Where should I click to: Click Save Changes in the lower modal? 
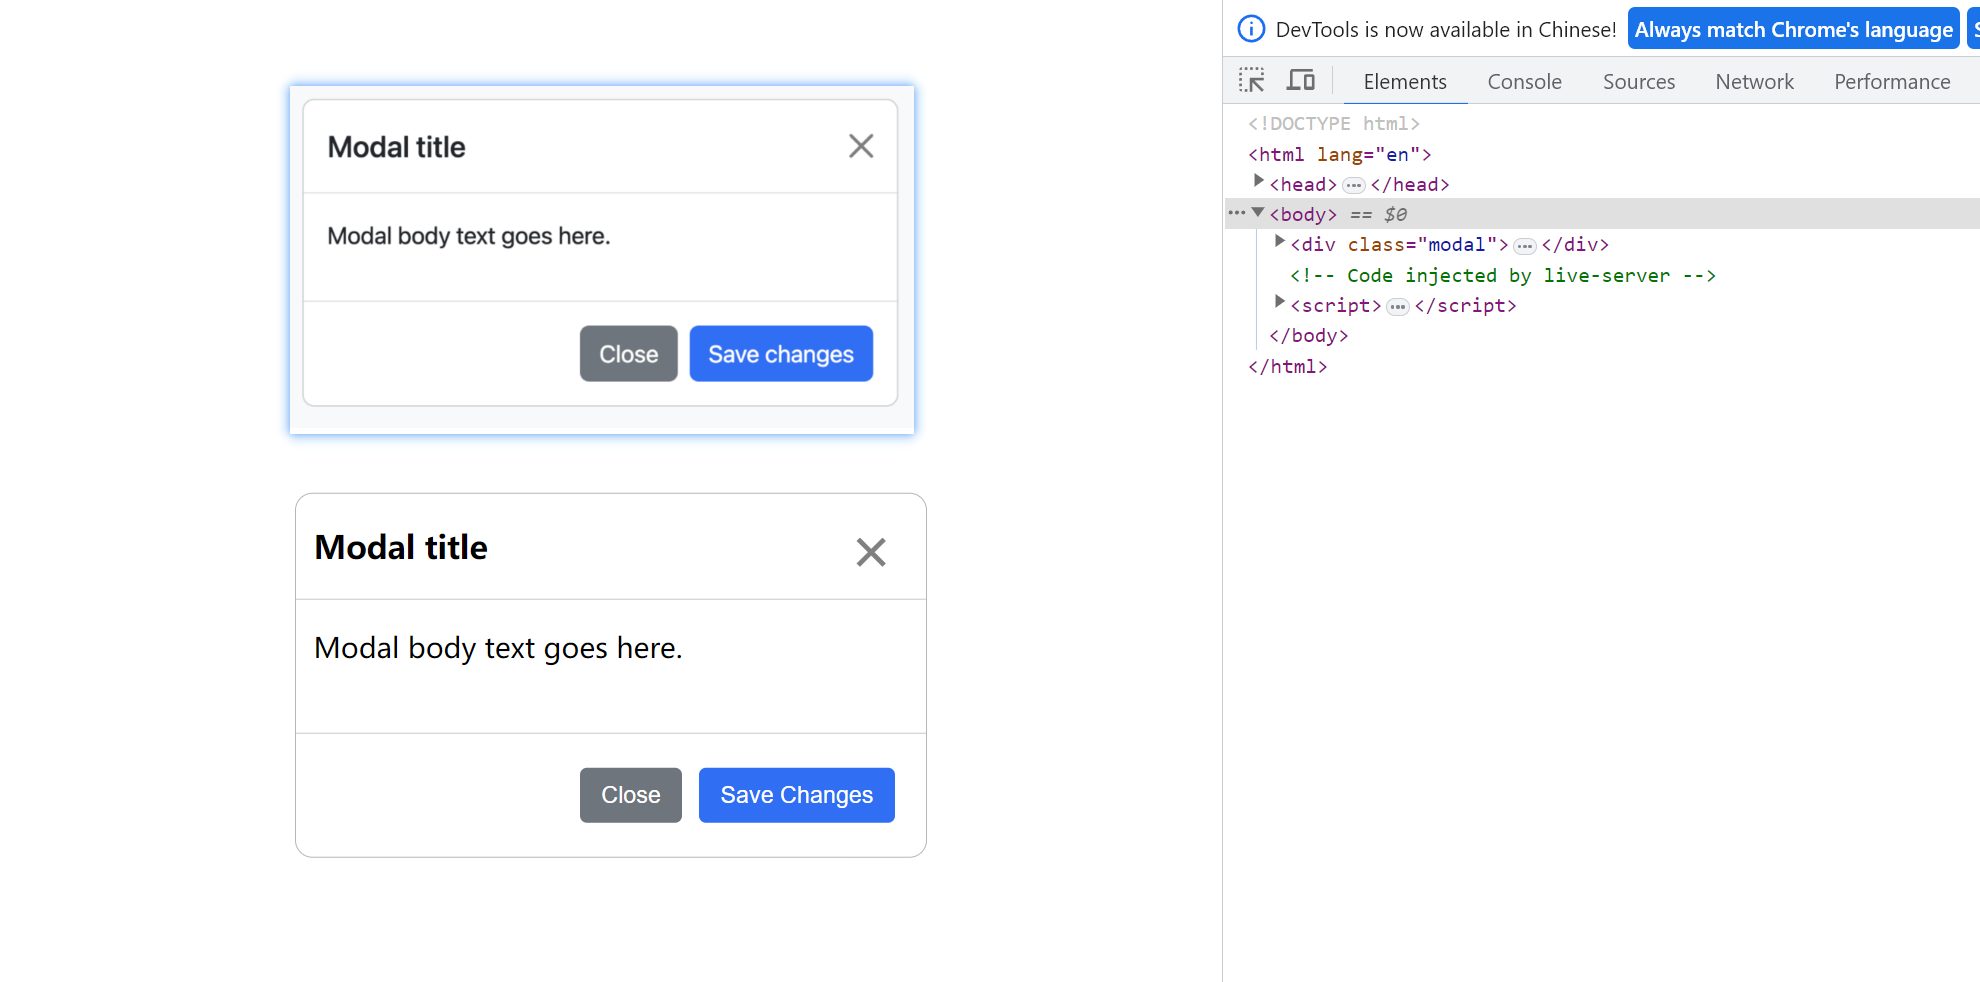(796, 795)
